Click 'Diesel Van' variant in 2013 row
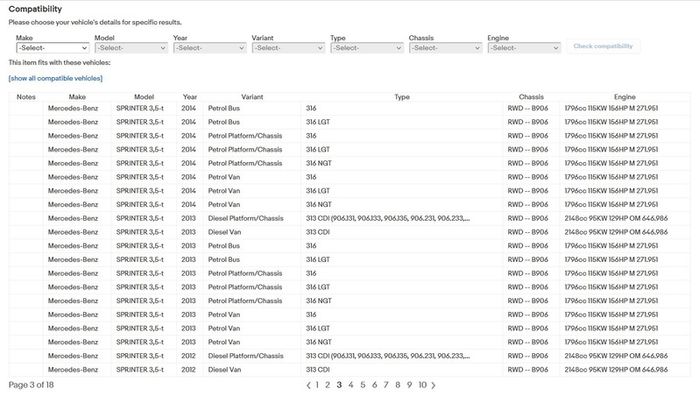Viewport: 700px width, 396px height. click(x=225, y=232)
